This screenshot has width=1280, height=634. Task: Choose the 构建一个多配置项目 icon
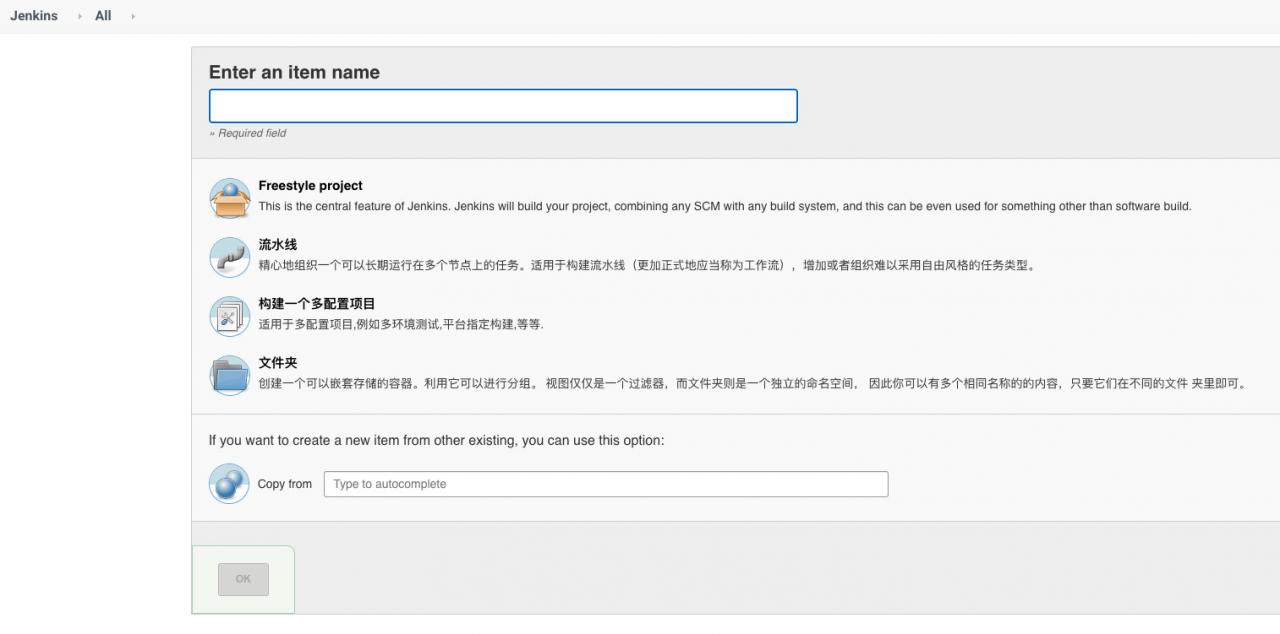(229, 316)
